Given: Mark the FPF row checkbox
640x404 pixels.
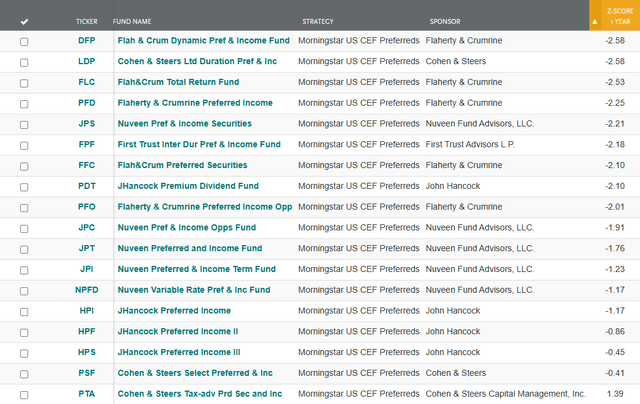Looking at the screenshot, I should point(24,146).
